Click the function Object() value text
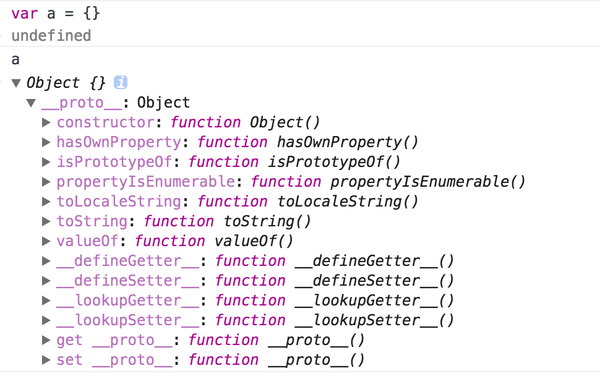This screenshot has width=600, height=376. click(245, 122)
